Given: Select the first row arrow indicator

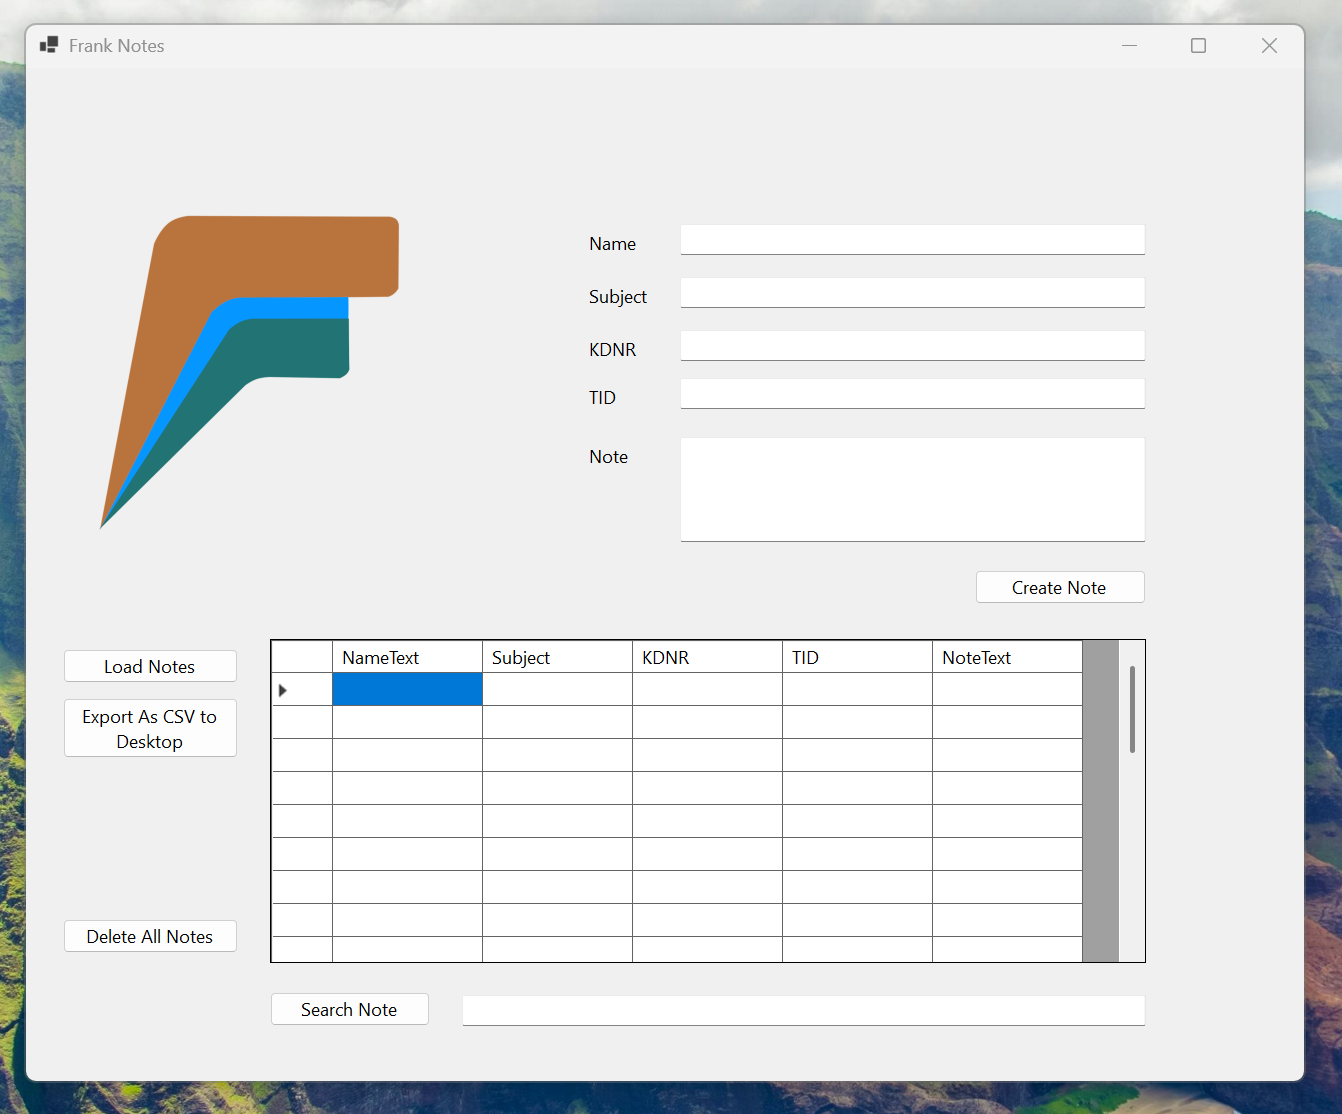Looking at the screenshot, I should [x=283, y=690].
